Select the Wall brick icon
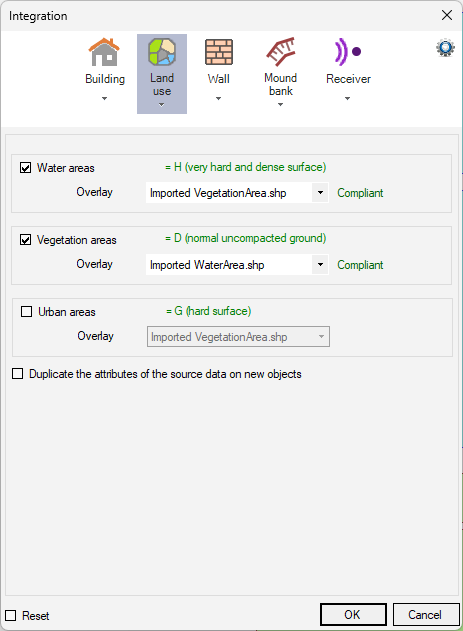Viewport: 463px width, 631px height. click(219, 52)
